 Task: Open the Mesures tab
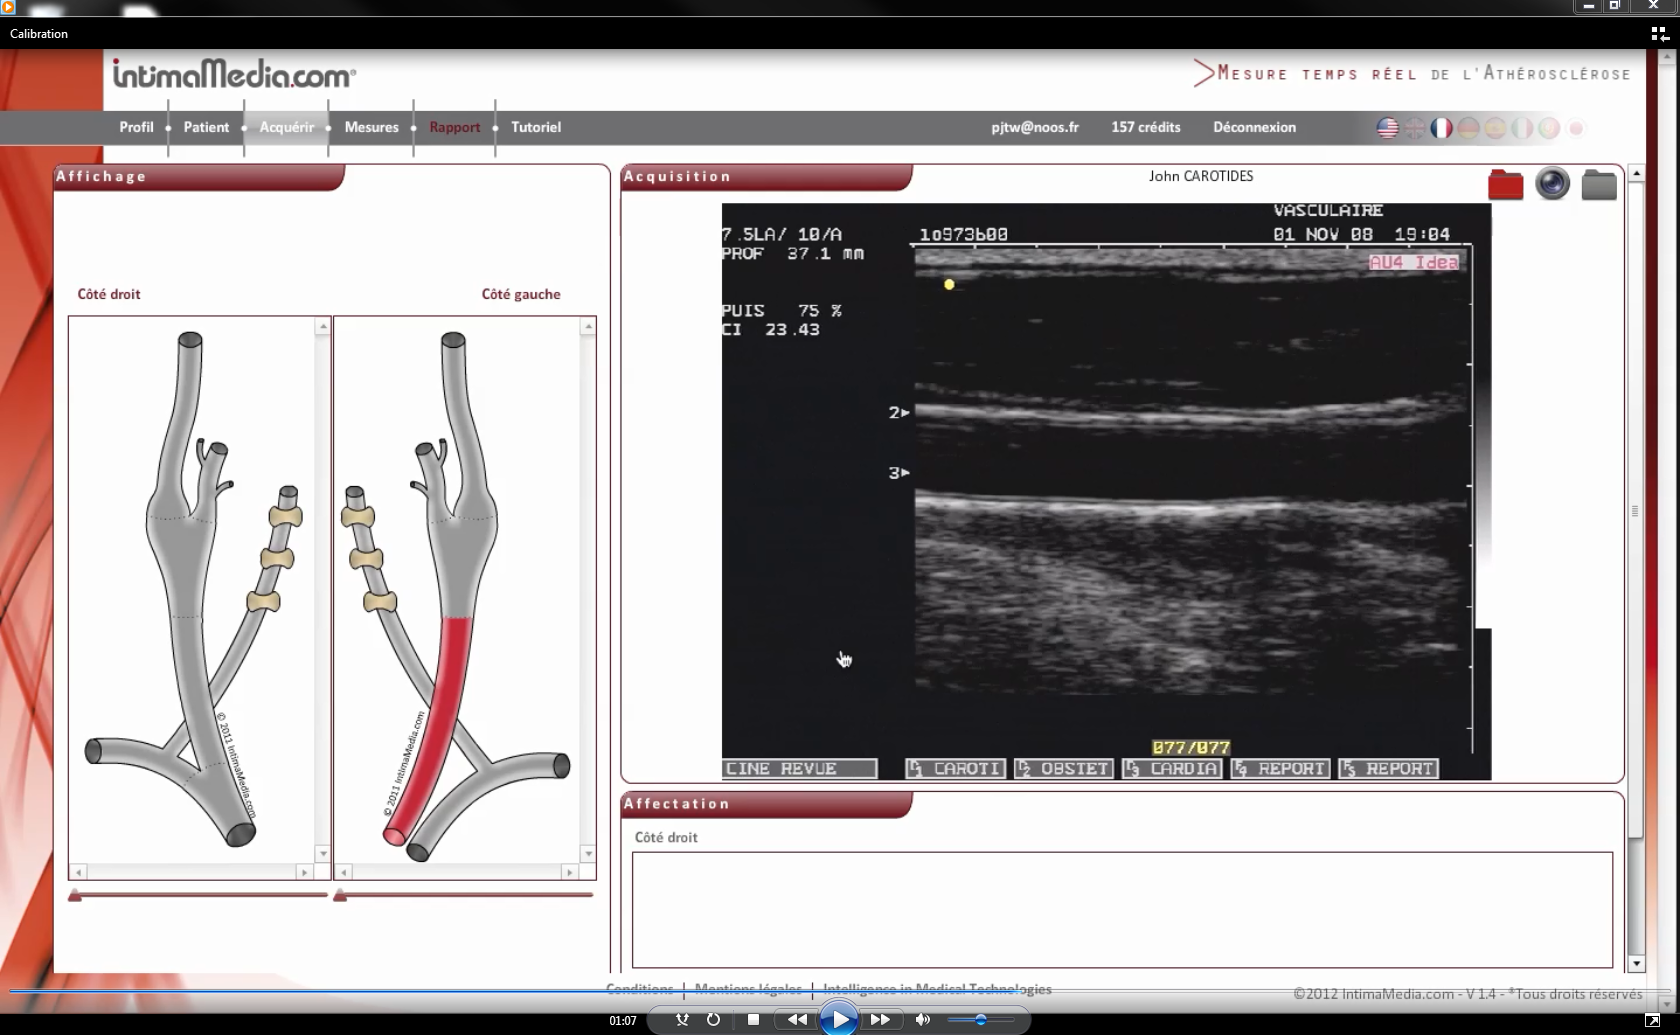(x=371, y=127)
